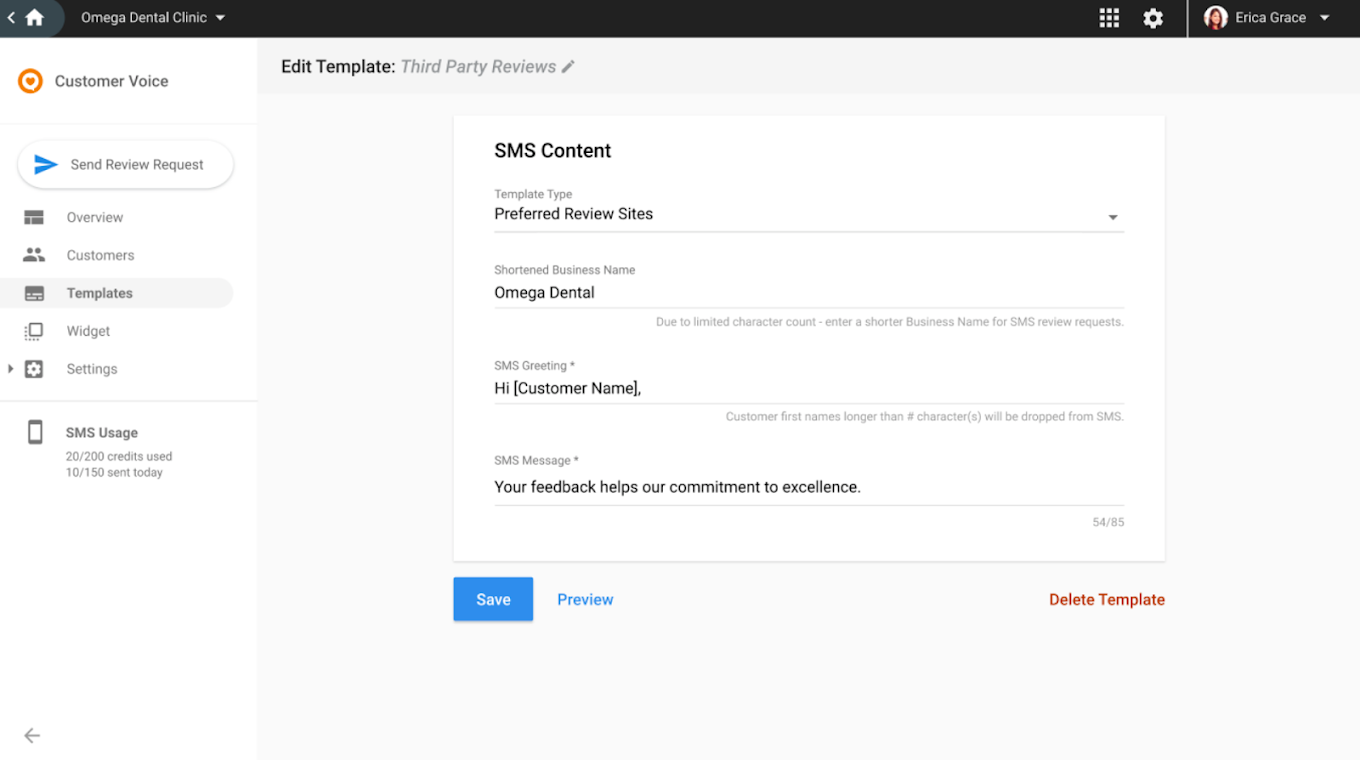Click the Preview link
Viewport: 1360px width, 760px height.
(585, 599)
